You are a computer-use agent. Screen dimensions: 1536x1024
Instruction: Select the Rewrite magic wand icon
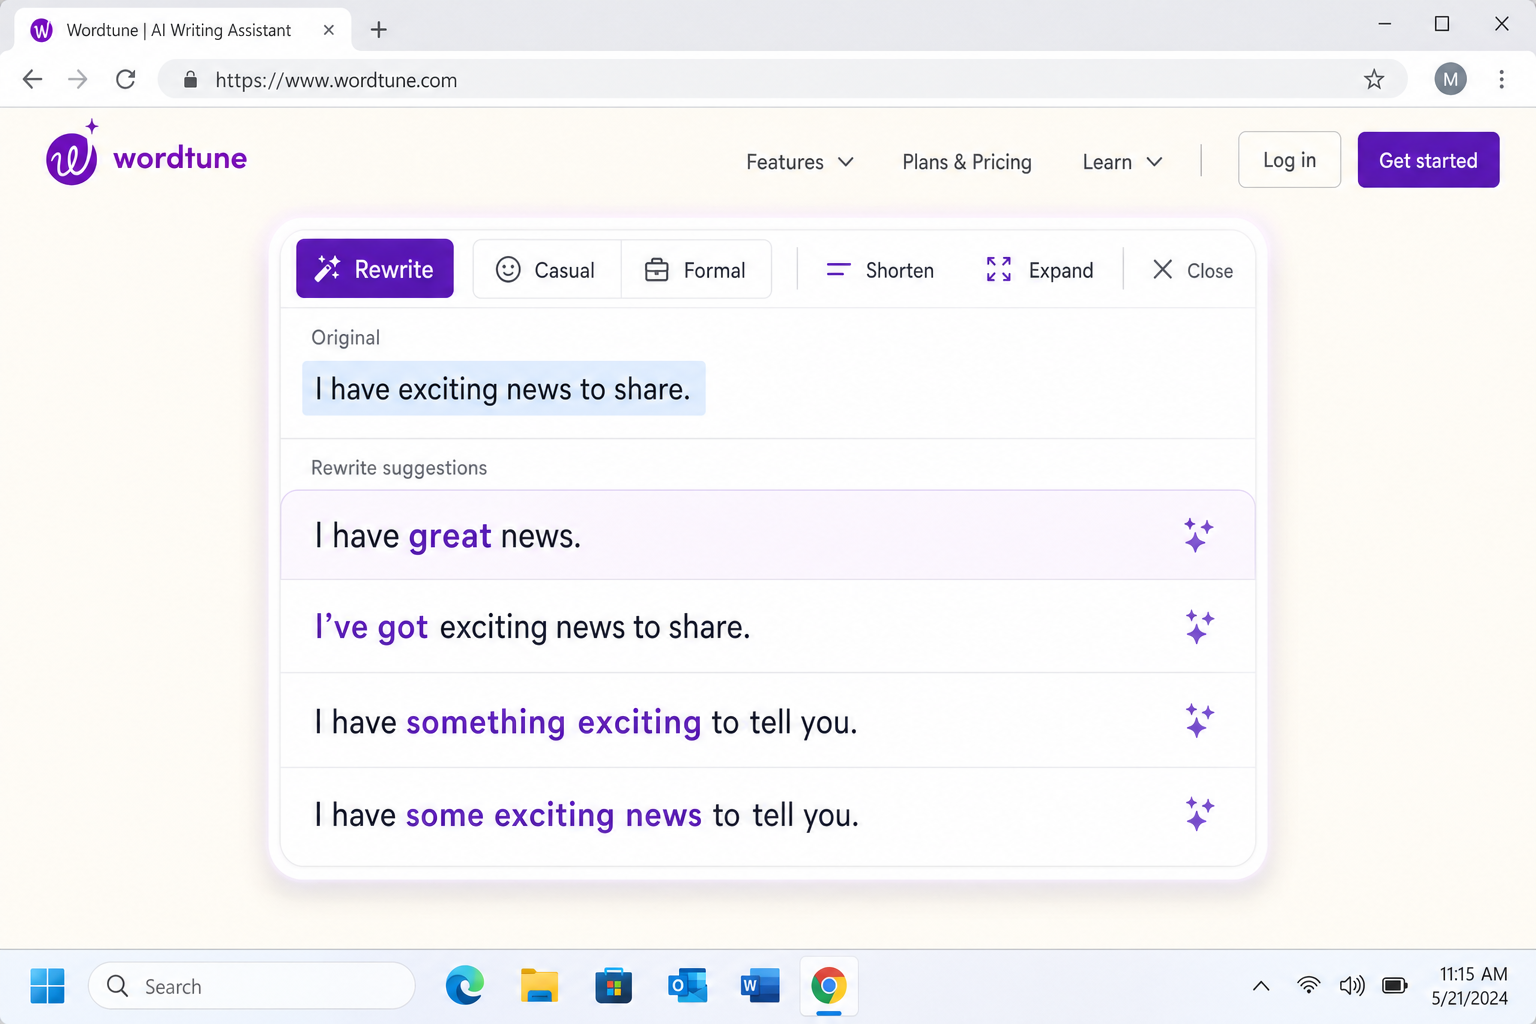point(326,268)
